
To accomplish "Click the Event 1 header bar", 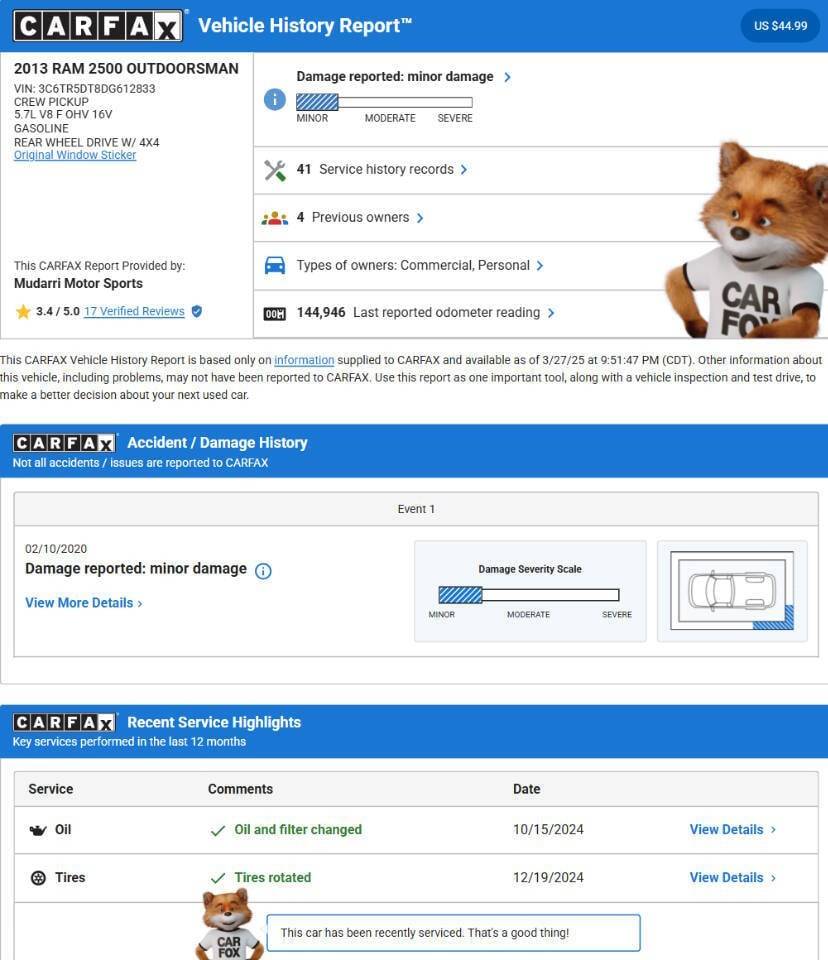I will click(416, 509).
